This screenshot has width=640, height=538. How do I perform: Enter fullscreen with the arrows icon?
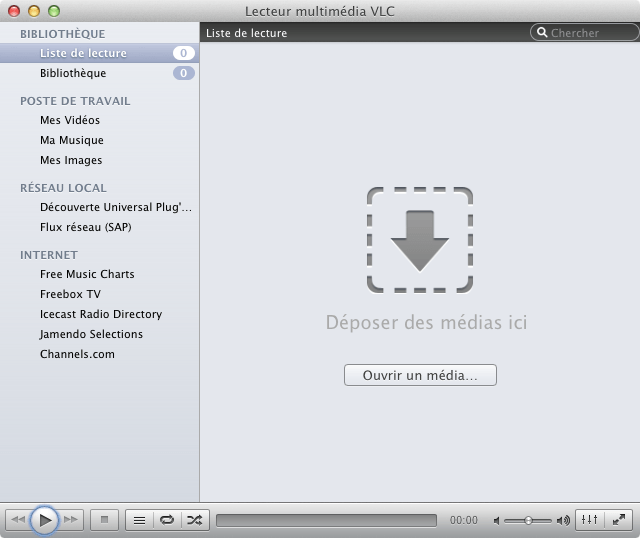click(x=619, y=520)
